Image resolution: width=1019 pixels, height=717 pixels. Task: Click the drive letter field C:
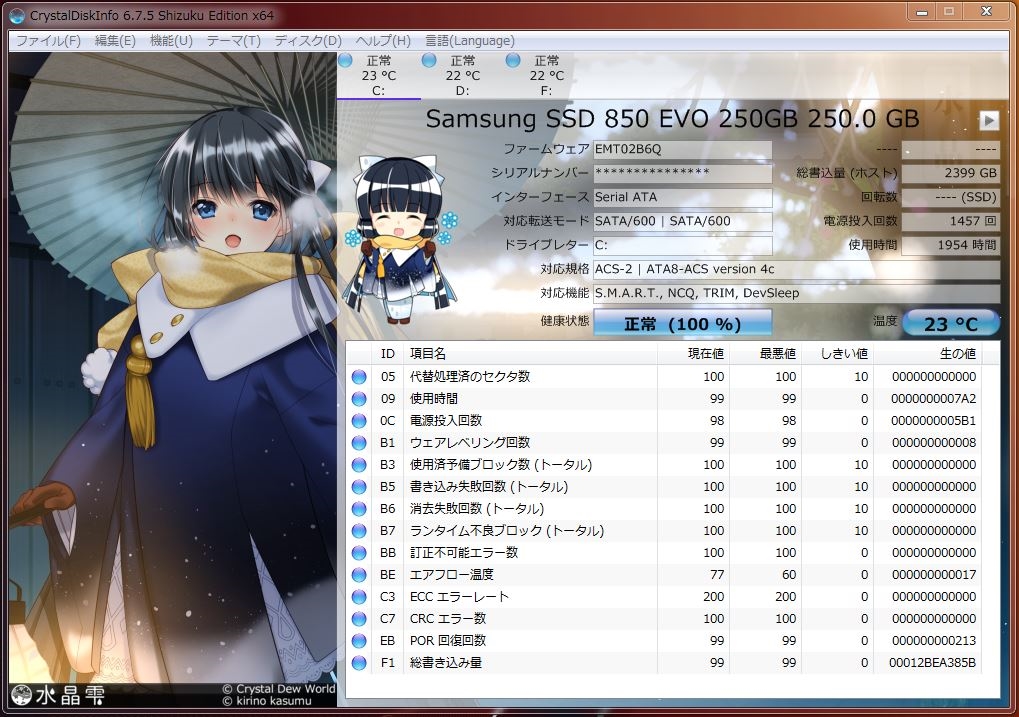[682, 245]
